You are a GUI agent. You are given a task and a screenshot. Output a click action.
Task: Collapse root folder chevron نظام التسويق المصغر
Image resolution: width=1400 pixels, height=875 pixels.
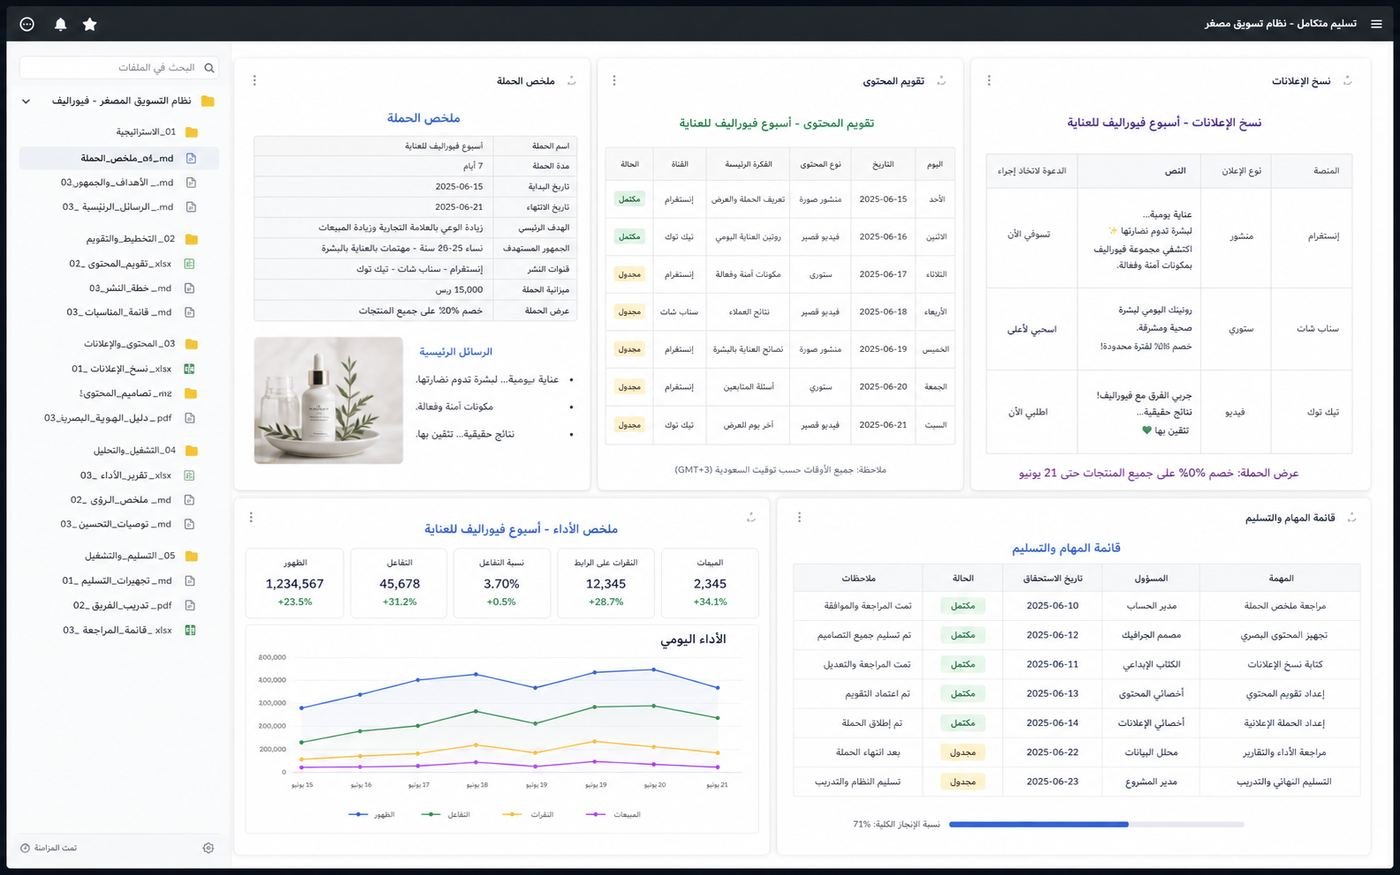(x=26, y=101)
